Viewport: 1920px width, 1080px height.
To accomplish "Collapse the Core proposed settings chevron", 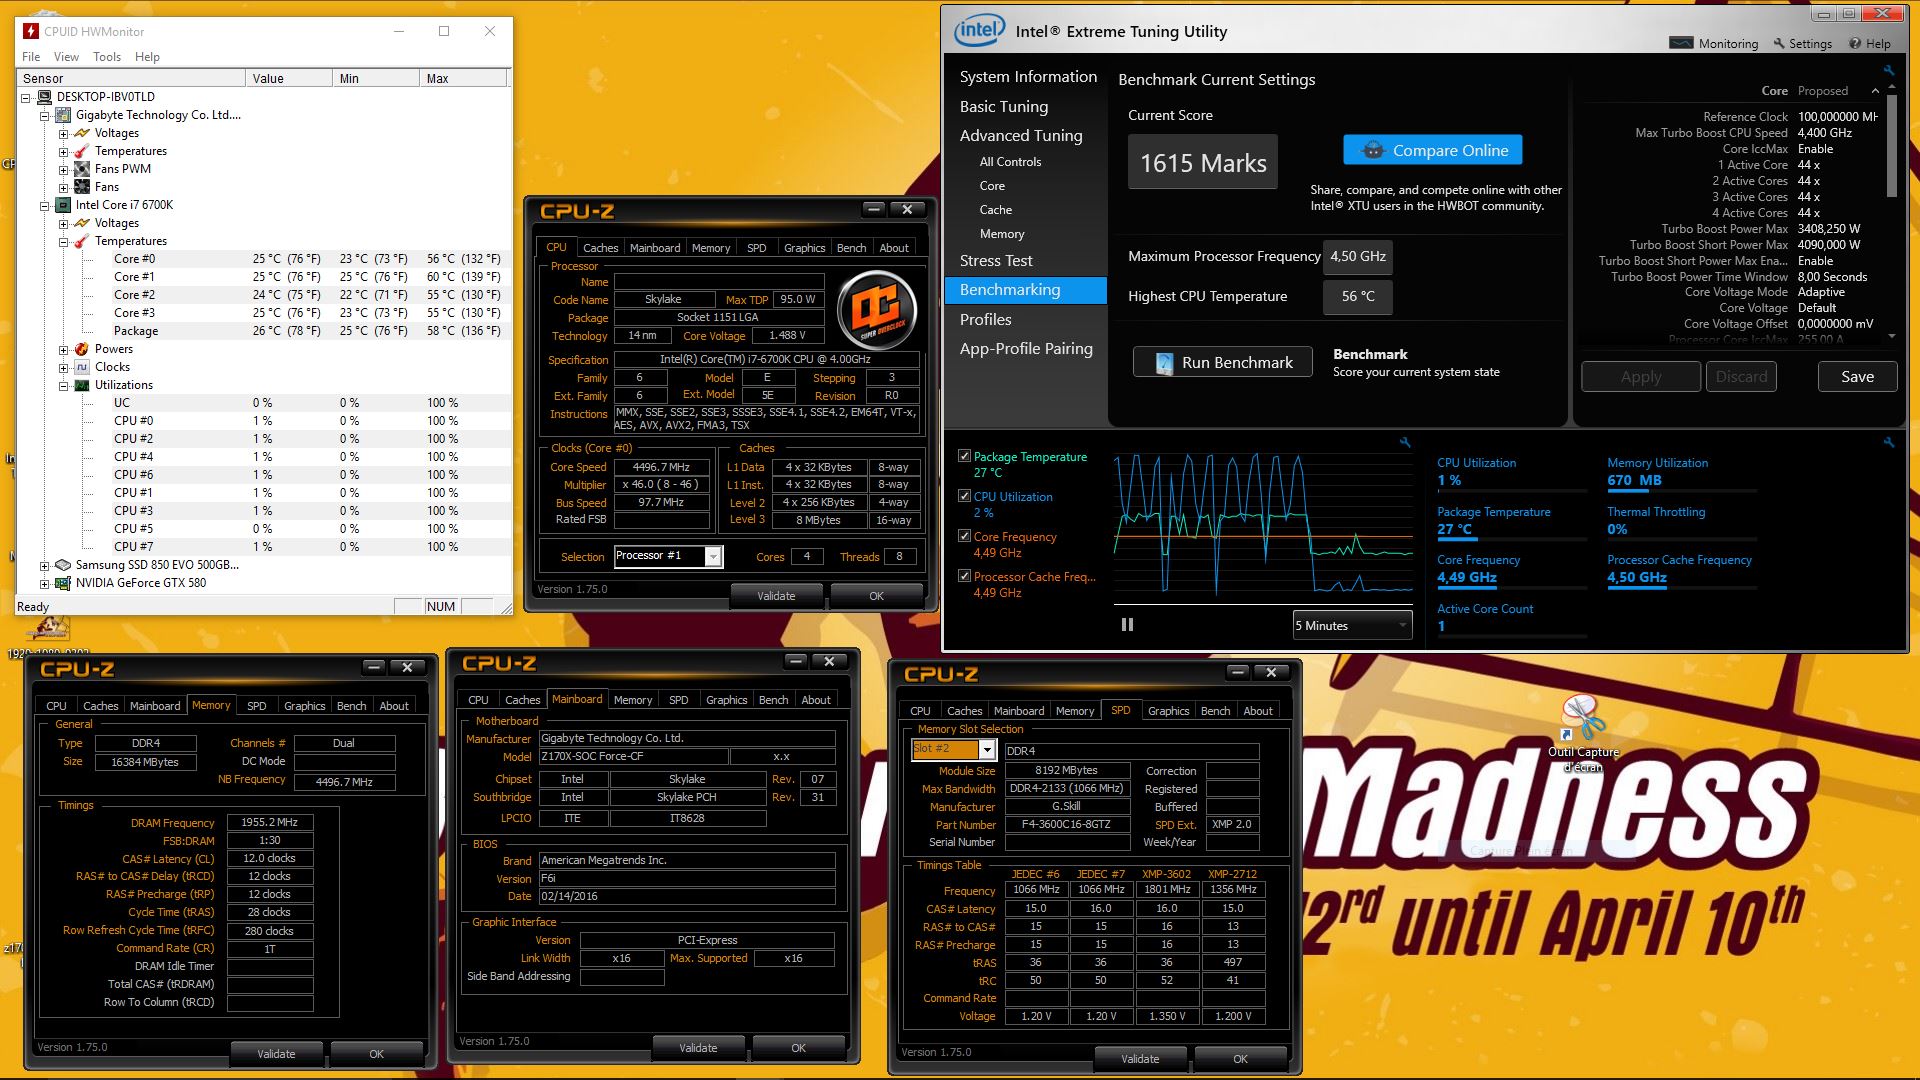I will (x=1875, y=91).
